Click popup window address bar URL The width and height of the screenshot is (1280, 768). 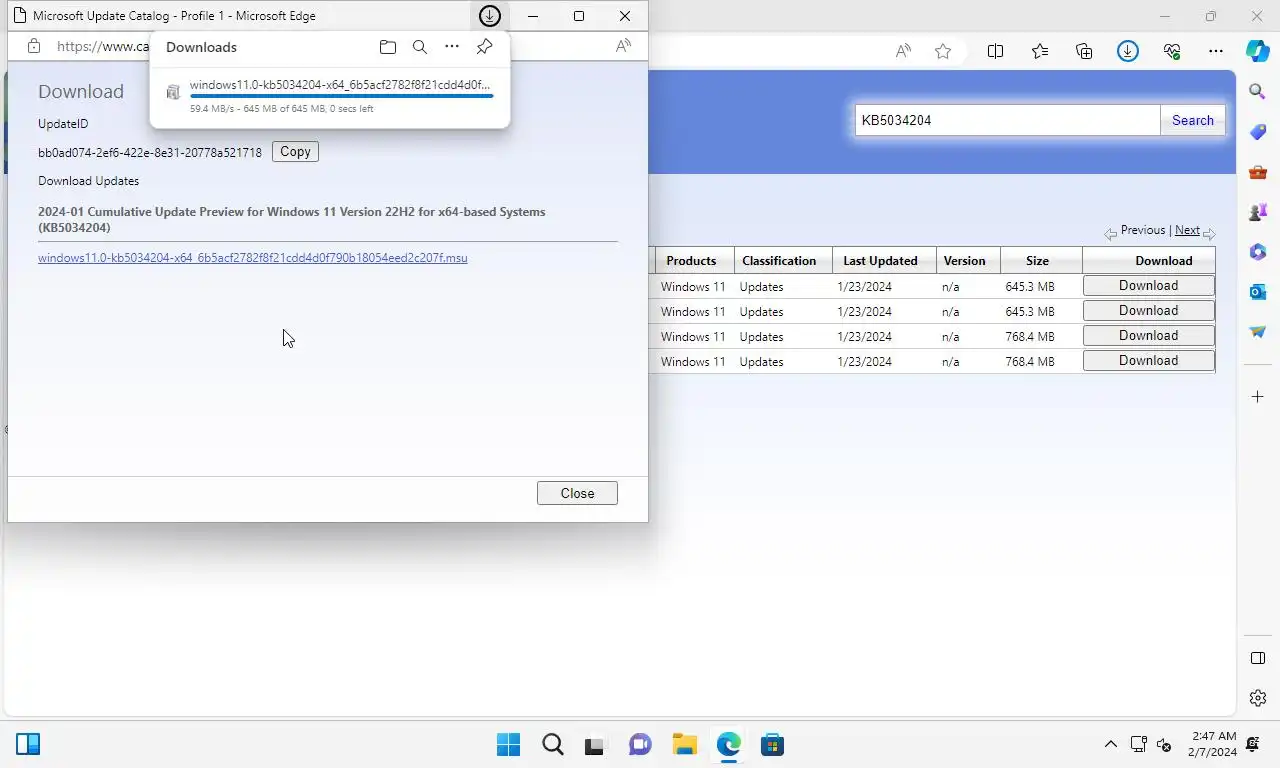(103, 46)
